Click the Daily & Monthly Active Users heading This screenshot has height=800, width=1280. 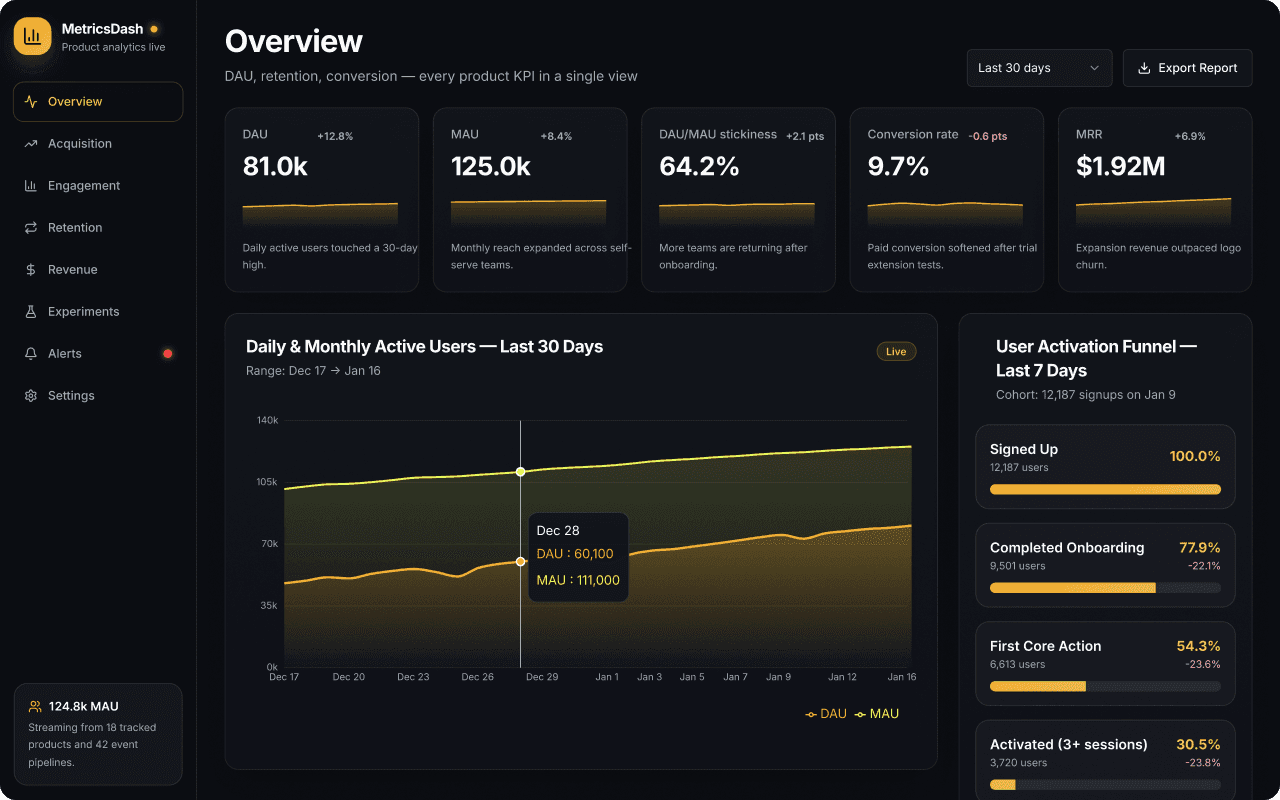coord(424,347)
